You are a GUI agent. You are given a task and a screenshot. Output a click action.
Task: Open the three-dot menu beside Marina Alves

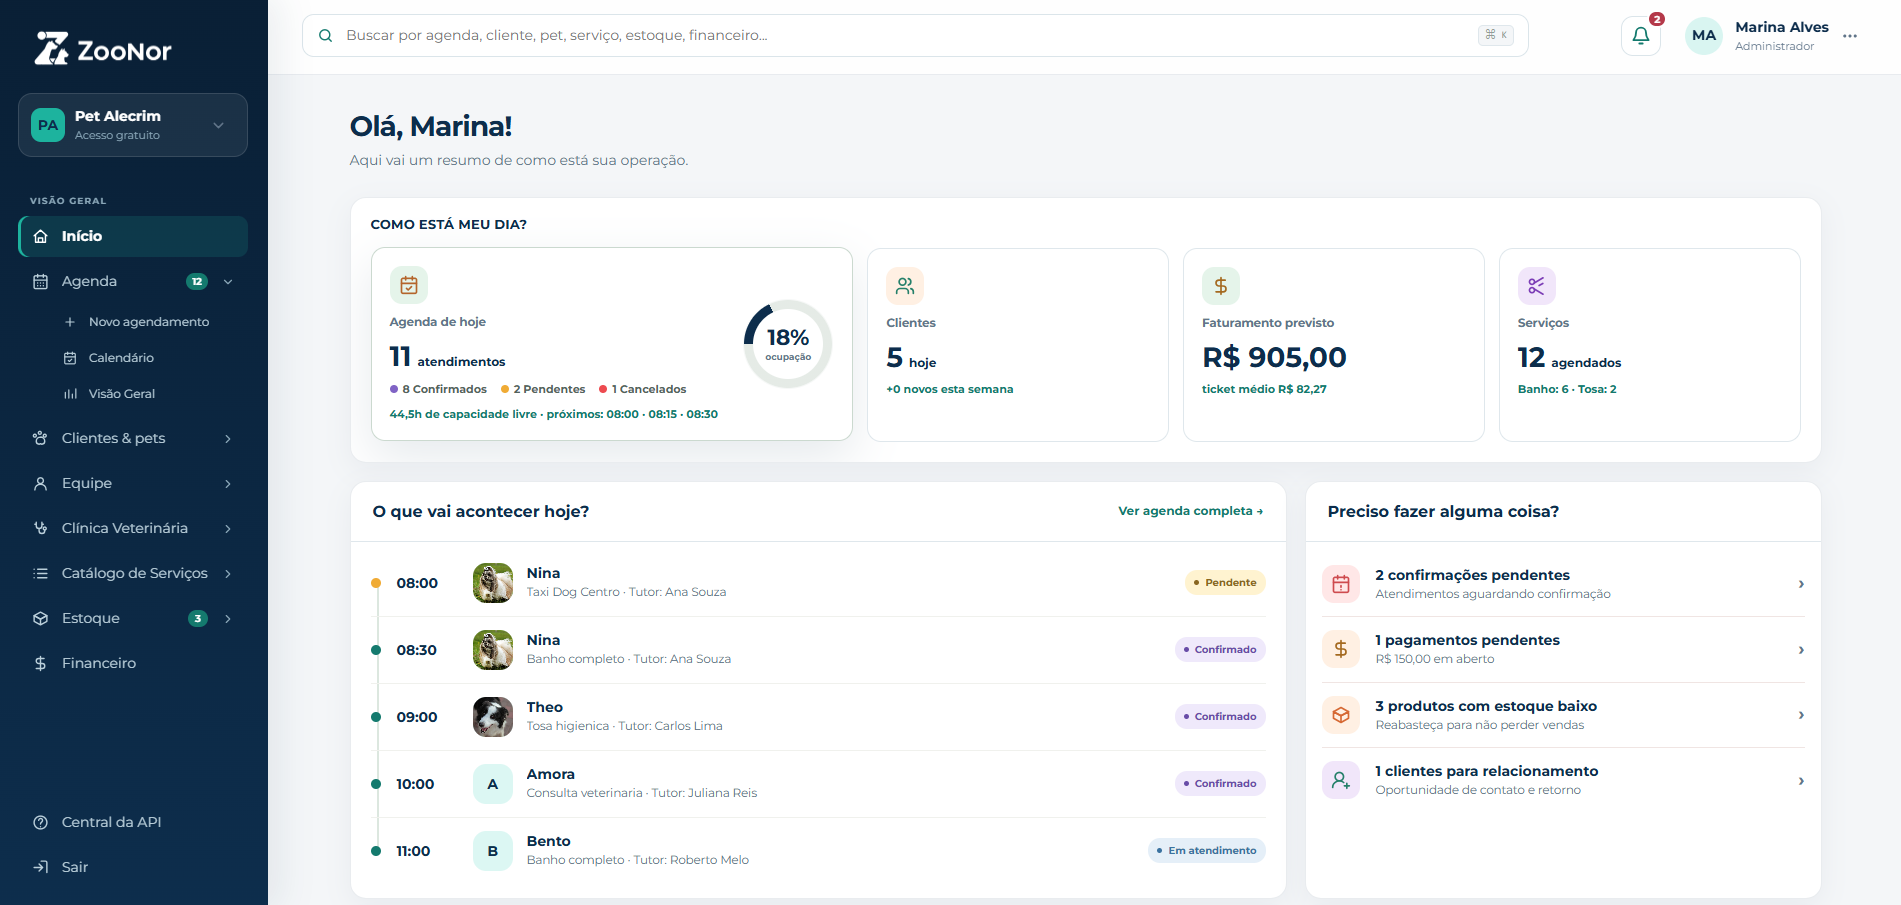click(1849, 36)
